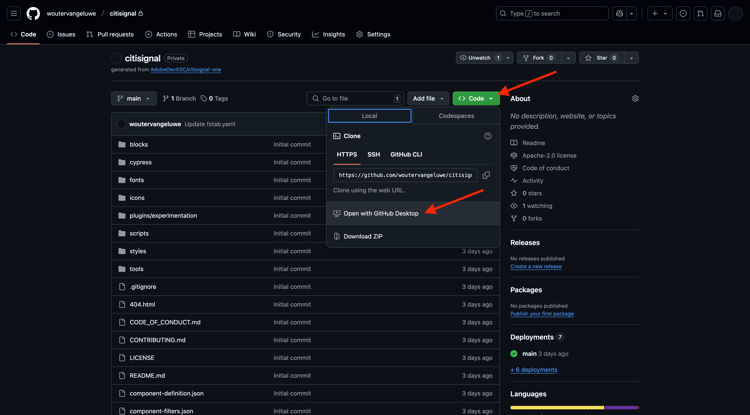Go to GitHub home via Octocat logo
This screenshot has height=415, width=750.
click(33, 13)
